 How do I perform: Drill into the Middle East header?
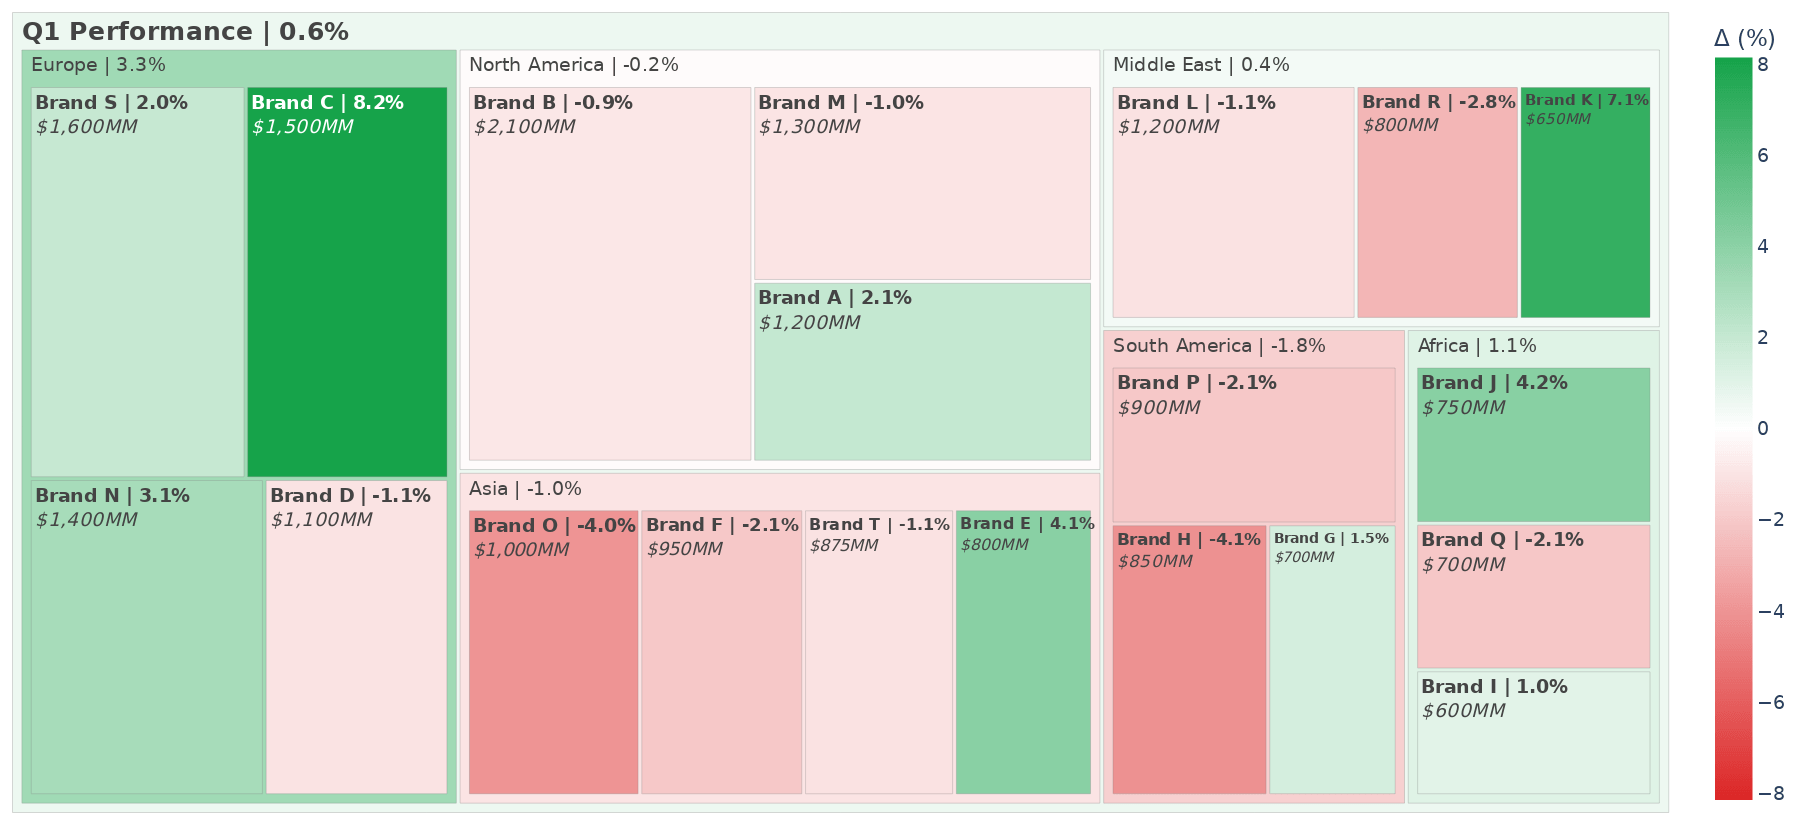pyautogui.click(x=1200, y=65)
